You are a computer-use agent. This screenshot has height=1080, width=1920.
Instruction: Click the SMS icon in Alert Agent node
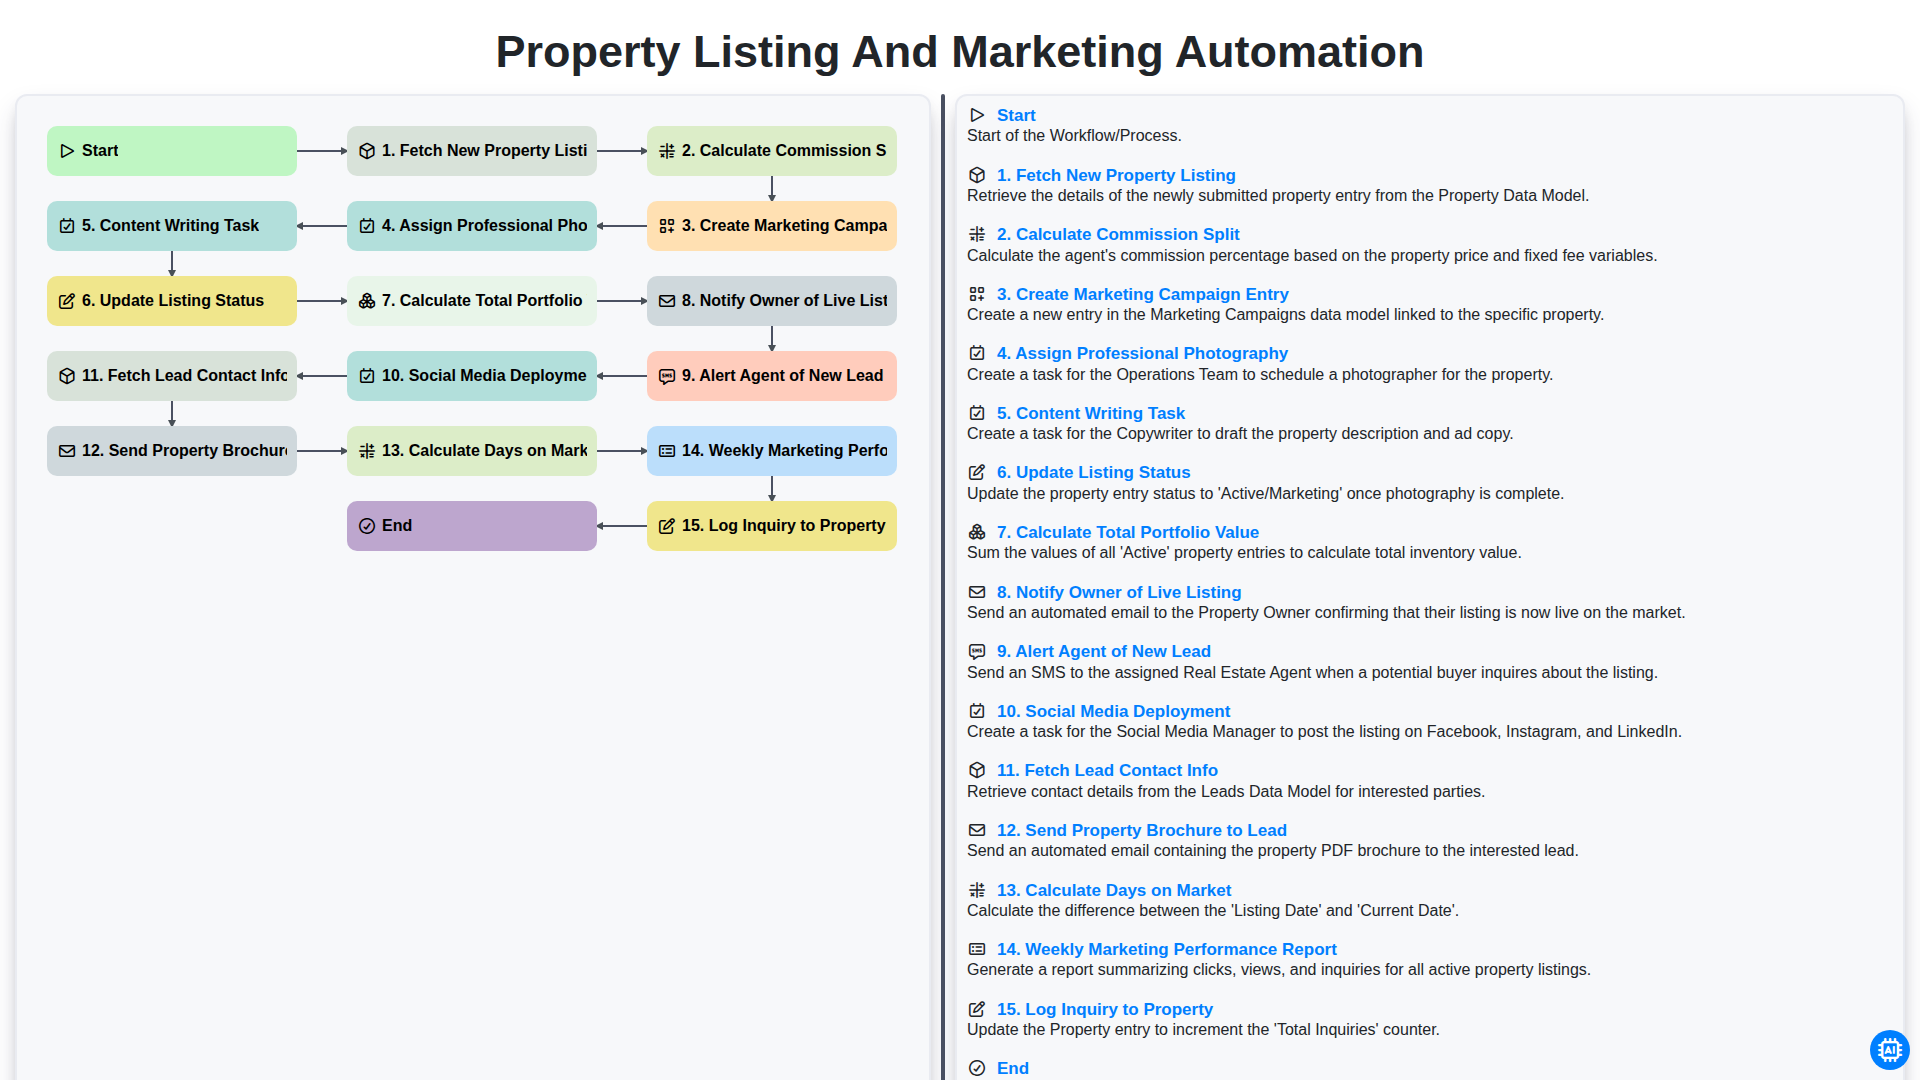point(667,376)
